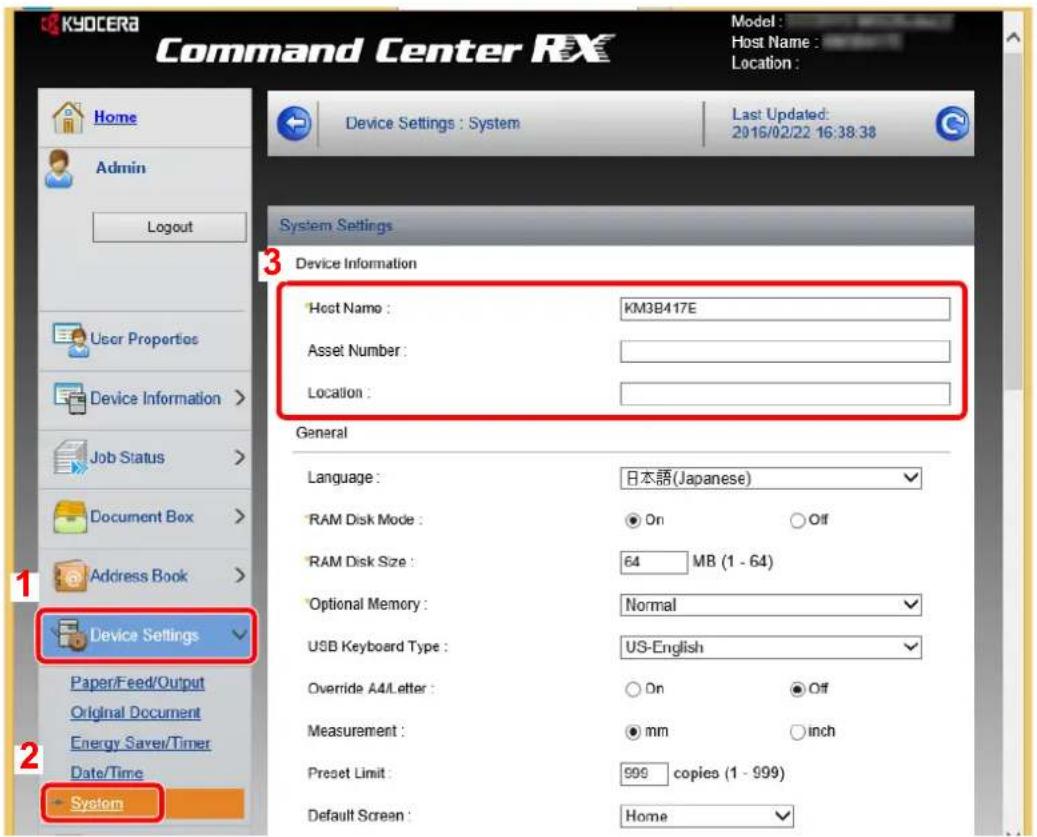This screenshot has height=837, width=1037.
Task: Click the Last Updated timestamp text
Action: click(x=804, y=132)
